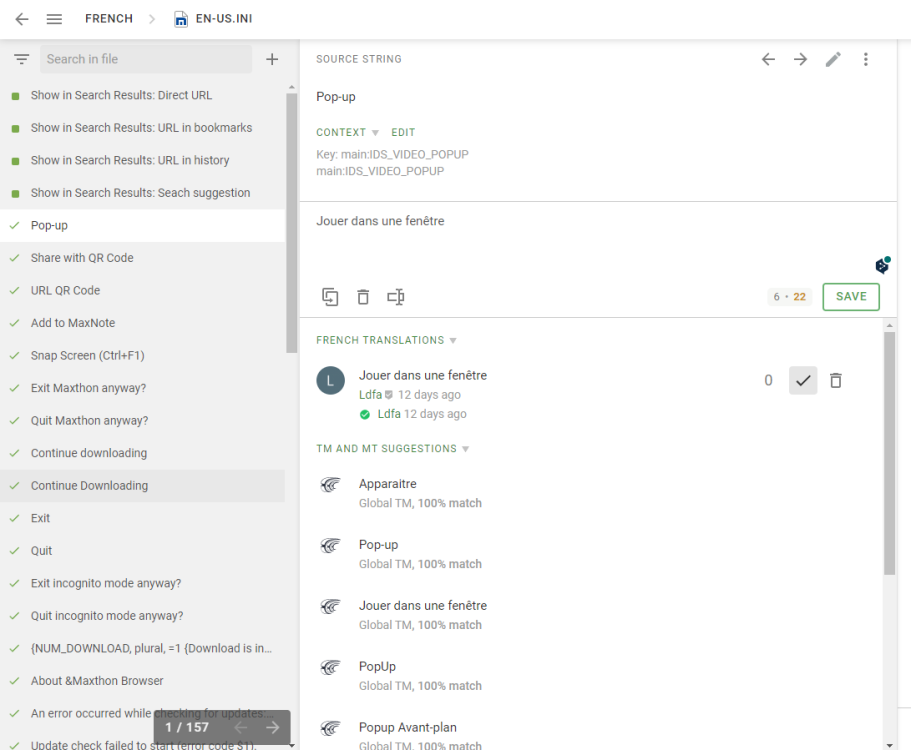Click the Search in file field
The width and height of the screenshot is (911, 750).
146,59
